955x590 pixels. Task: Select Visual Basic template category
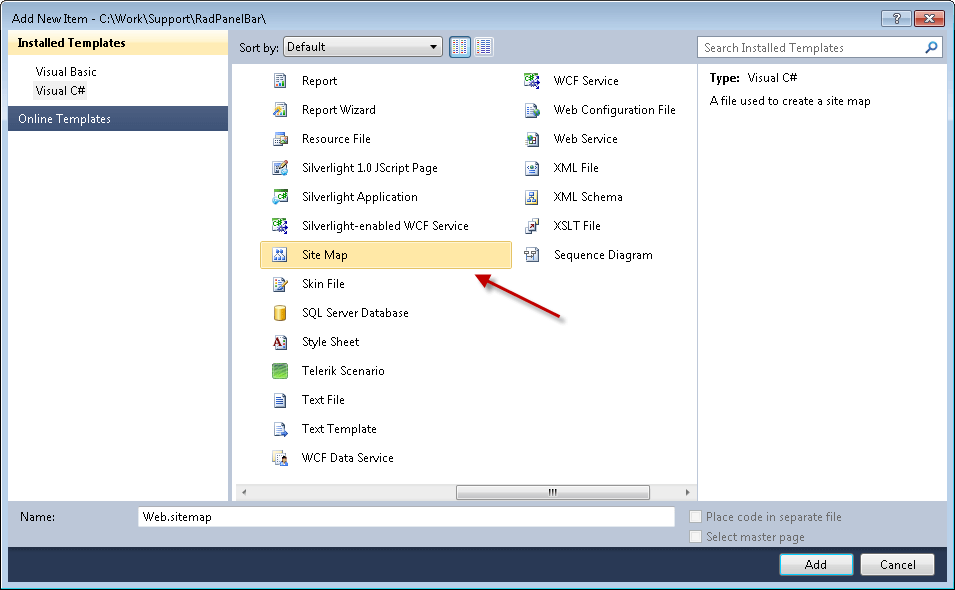coord(66,72)
